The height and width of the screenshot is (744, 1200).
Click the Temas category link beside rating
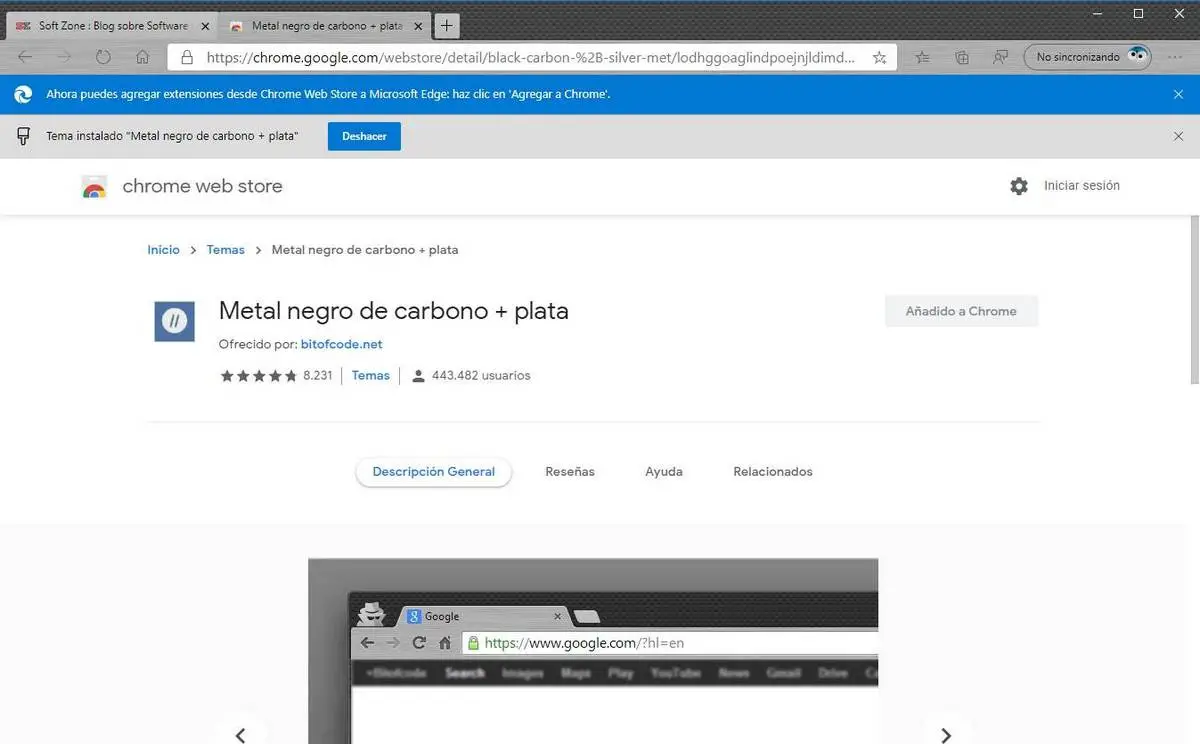[371, 376]
